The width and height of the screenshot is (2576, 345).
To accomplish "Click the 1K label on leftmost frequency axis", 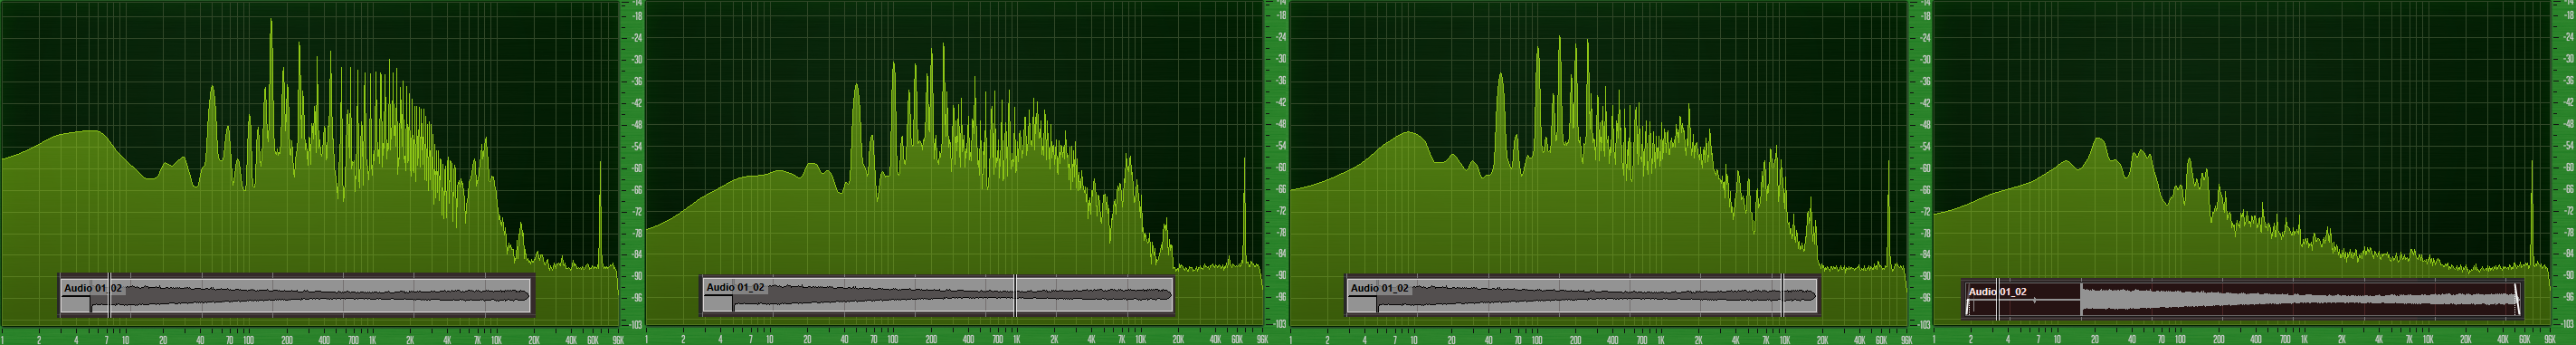I will click(372, 339).
